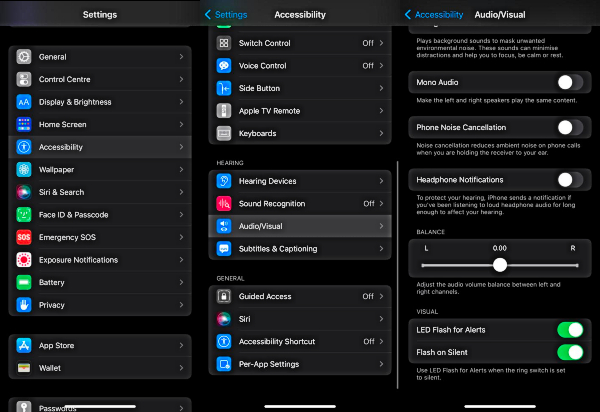Open Siri & Search settings row
Image resolution: width=600 pixels, height=412 pixels.
[x=100, y=192]
